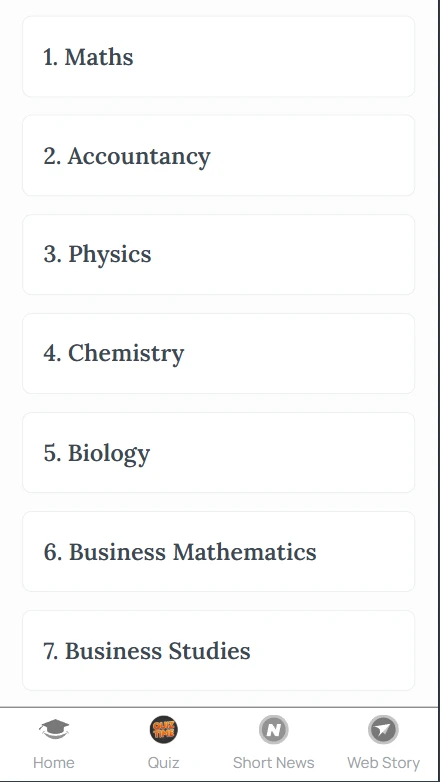The height and width of the screenshot is (782, 440).
Task: Tap the Home graduation cap icon
Action: [x=54, y=730]
